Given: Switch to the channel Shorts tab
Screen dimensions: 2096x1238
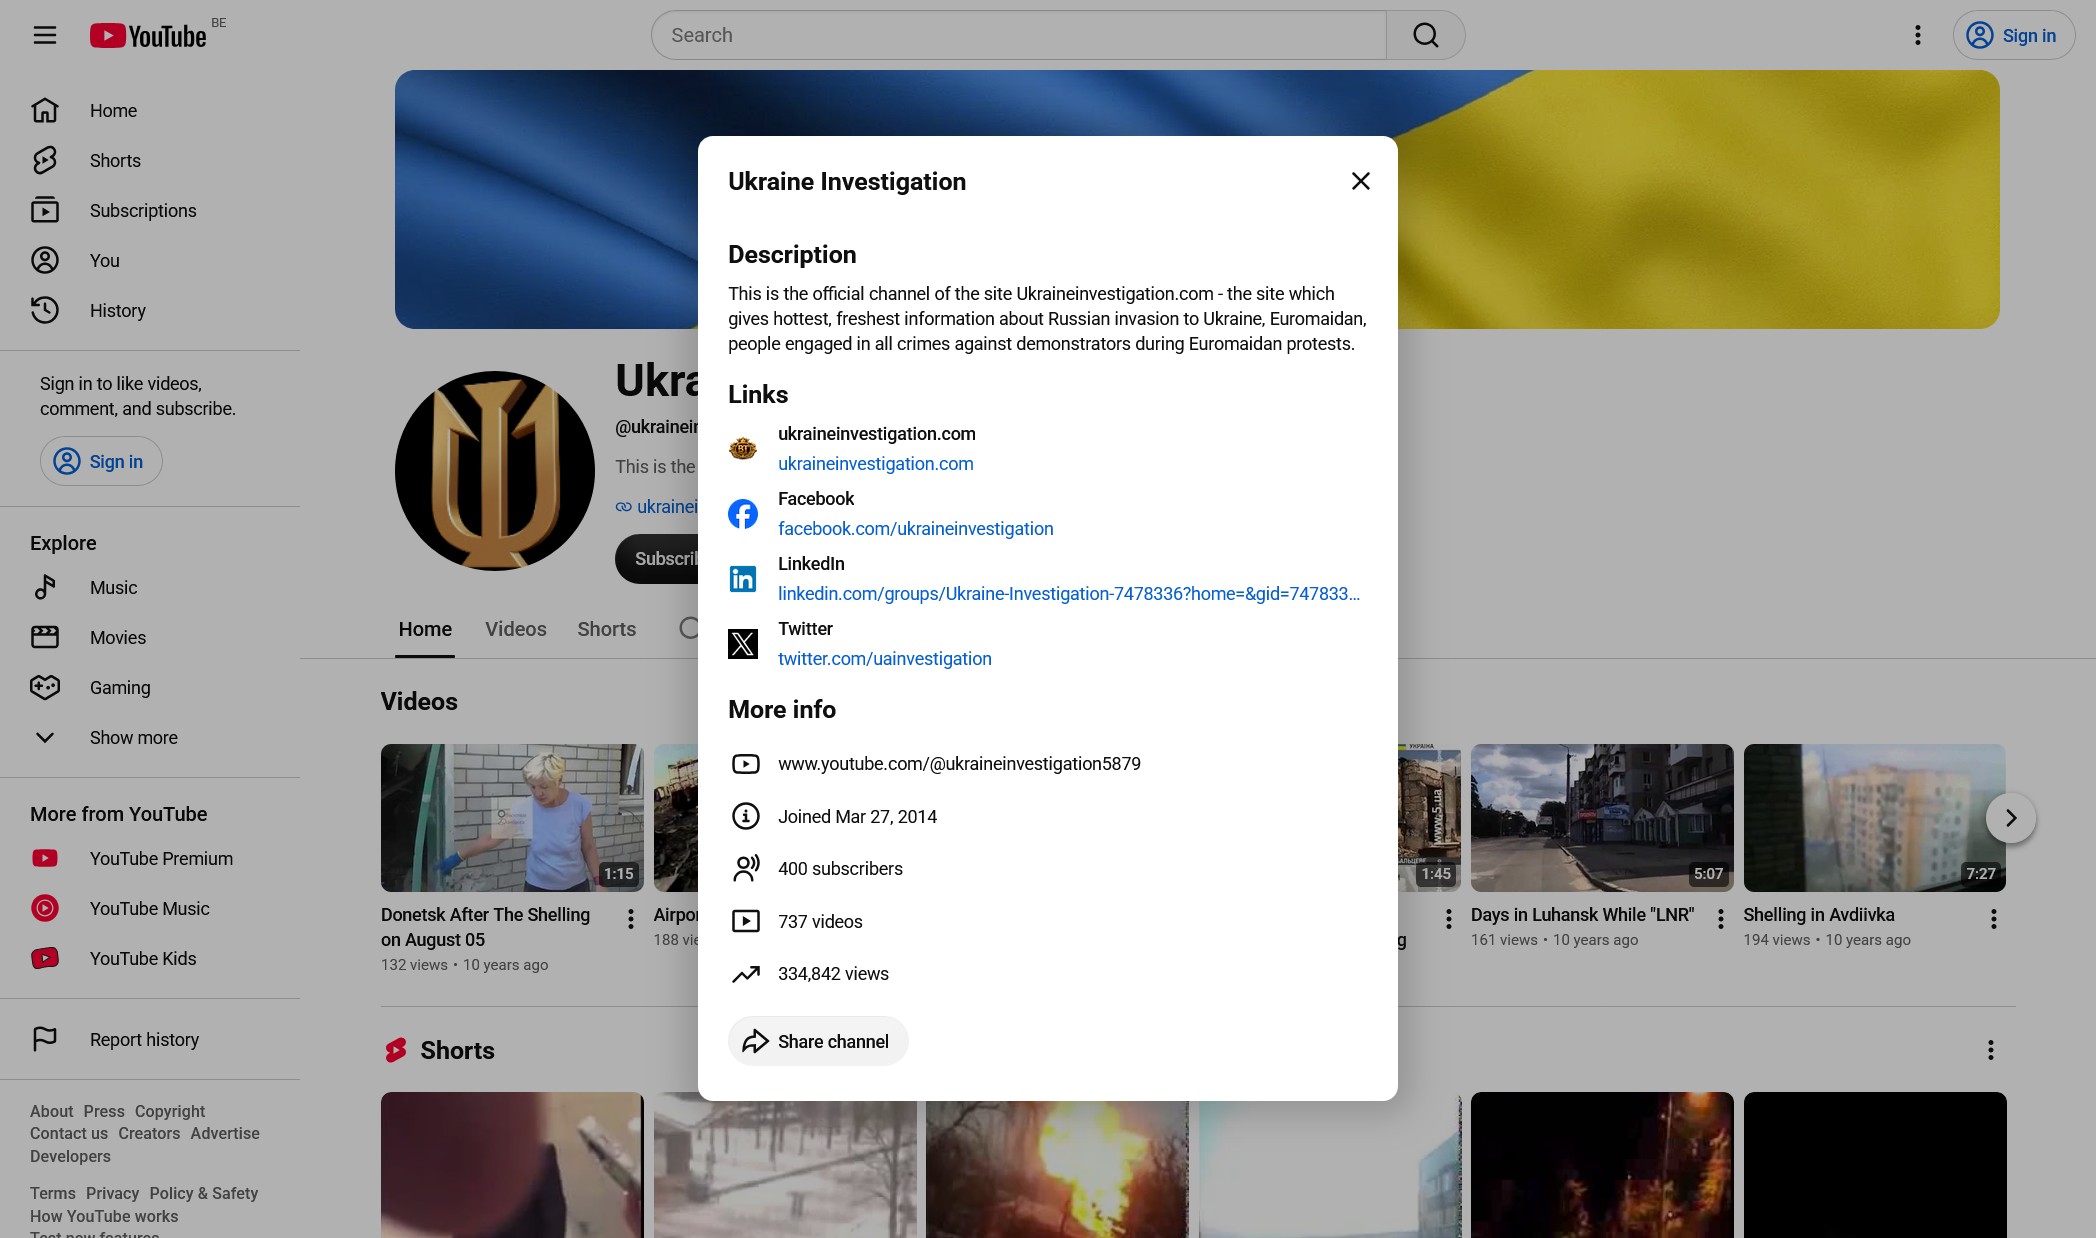Looking at the screenshot, I should [607, 629].
